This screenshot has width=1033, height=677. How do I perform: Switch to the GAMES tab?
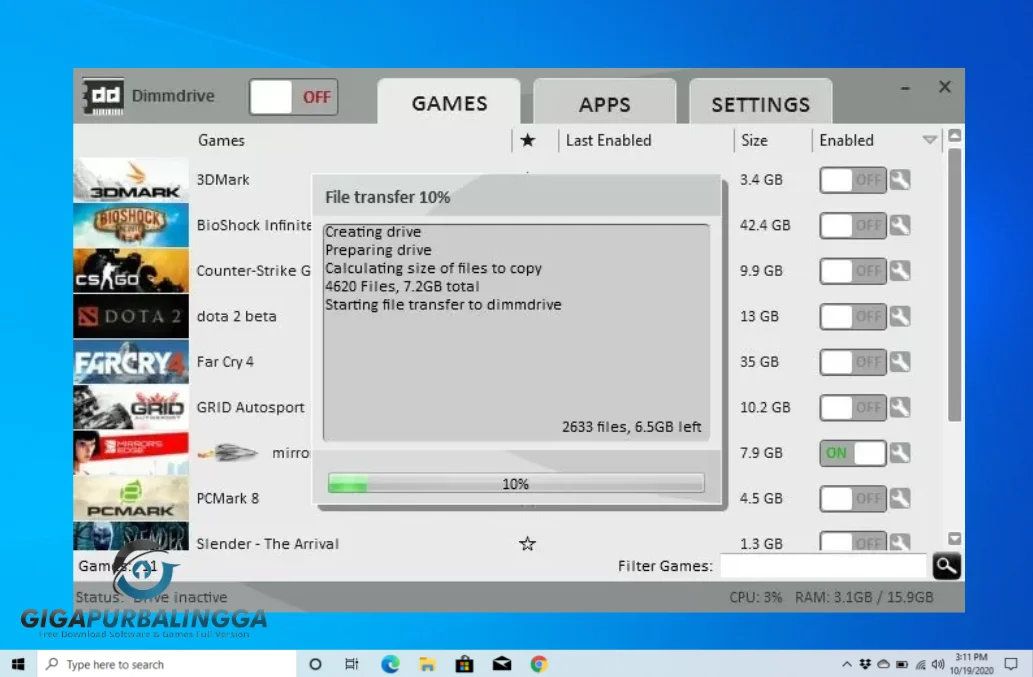449,103
